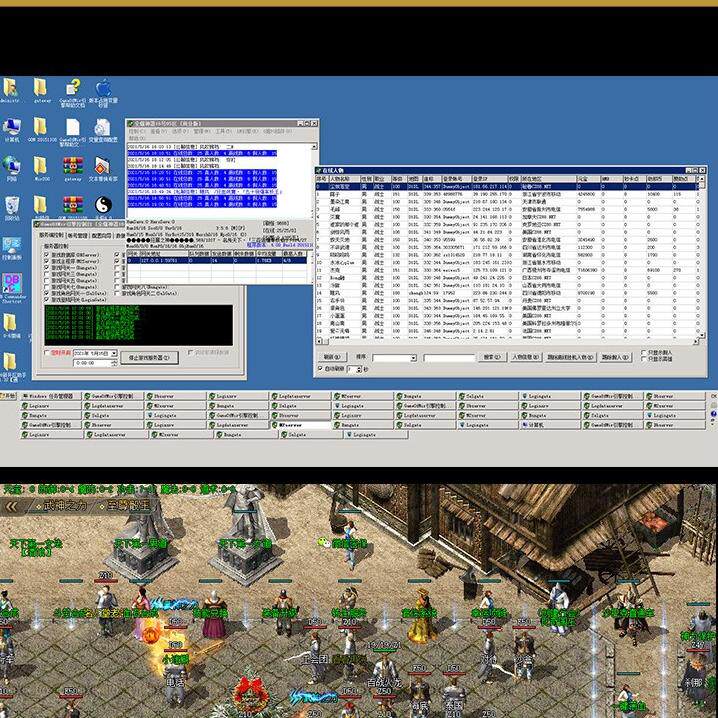Image resolution: width=718 pixels, height=718 pixels.
Task: Open the 排序 sort dropdown
Action: (413, 358)
